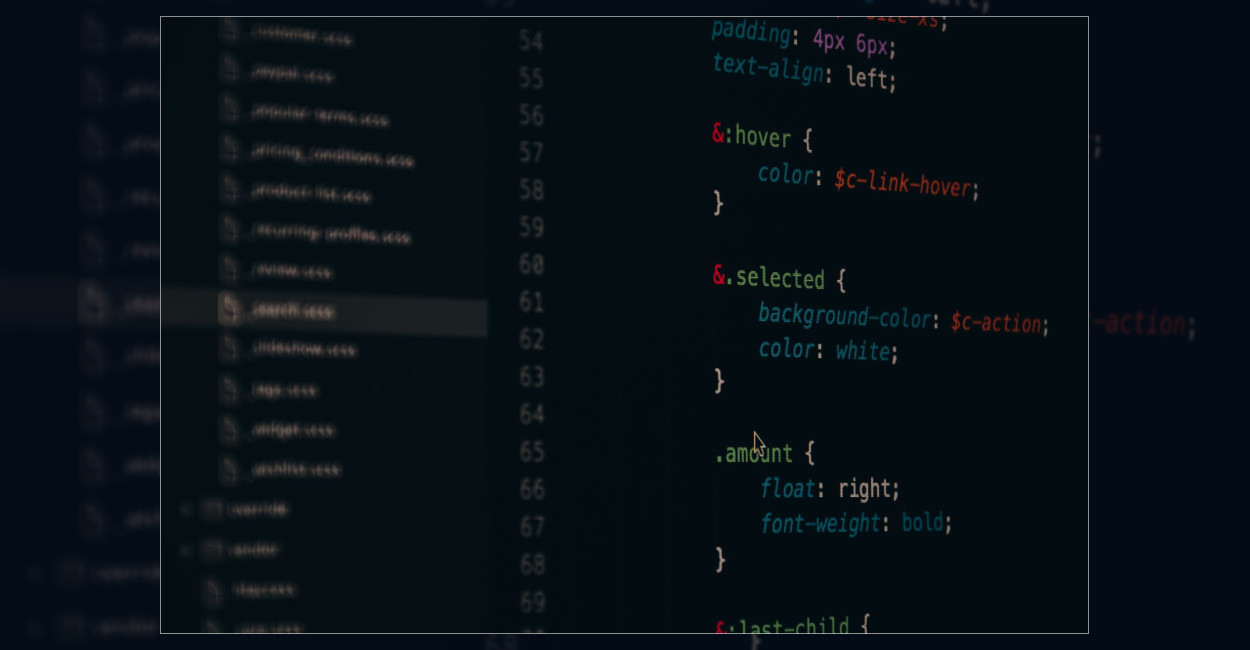Select the highlighted _search.scss file
Screen dimensions: 1250x650
(x=292, y=310)
